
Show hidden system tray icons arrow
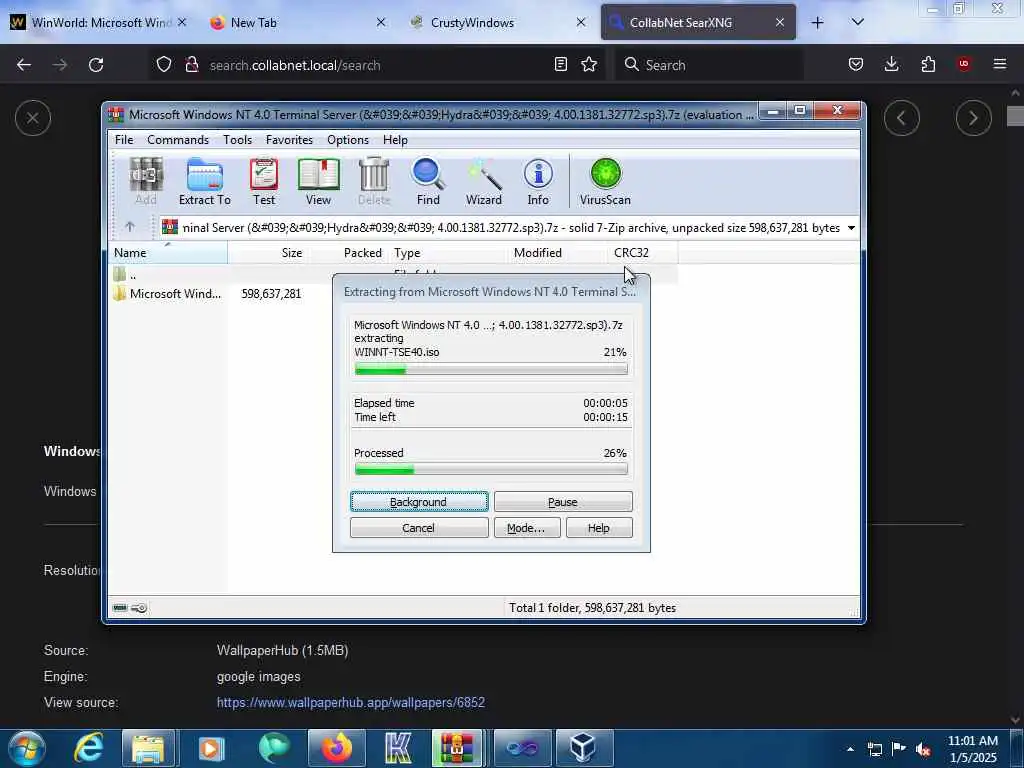[x=850, y=749]
